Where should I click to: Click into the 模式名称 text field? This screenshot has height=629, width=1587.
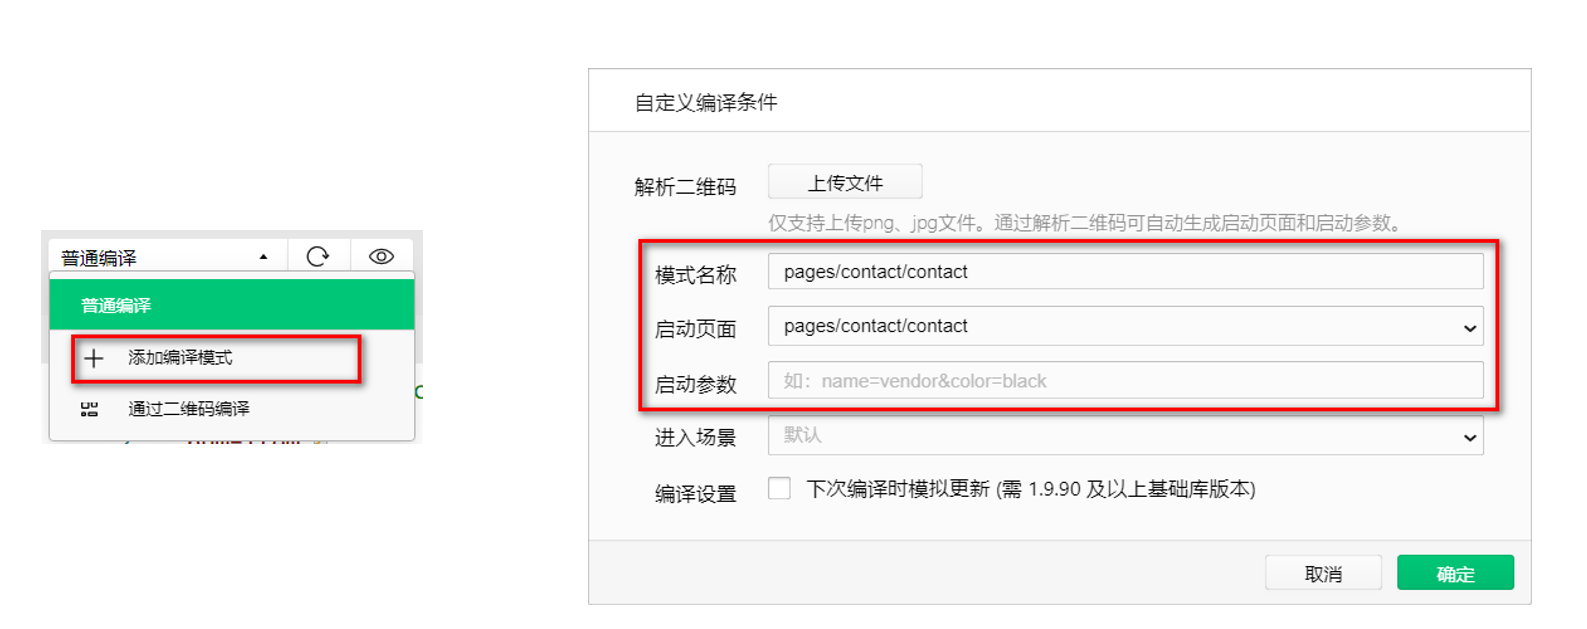[1124, 272]
